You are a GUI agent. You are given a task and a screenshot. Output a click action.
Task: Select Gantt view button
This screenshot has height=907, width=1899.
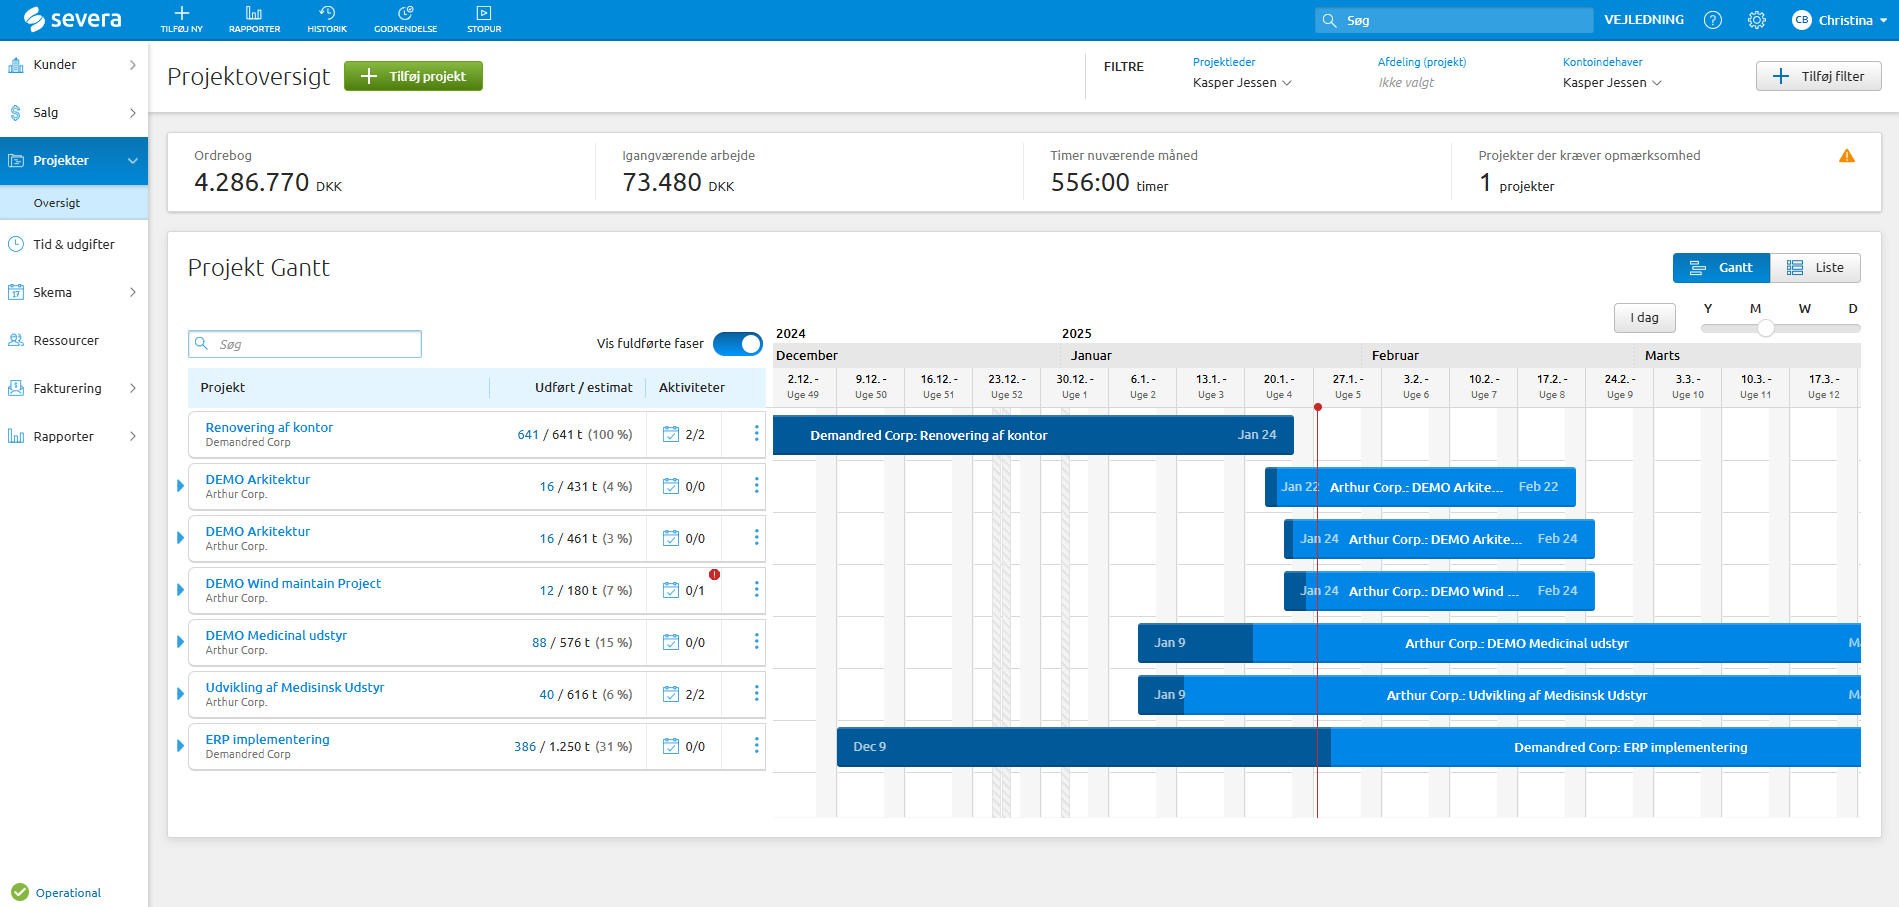pyautogui.click(x=1721, y=268)
